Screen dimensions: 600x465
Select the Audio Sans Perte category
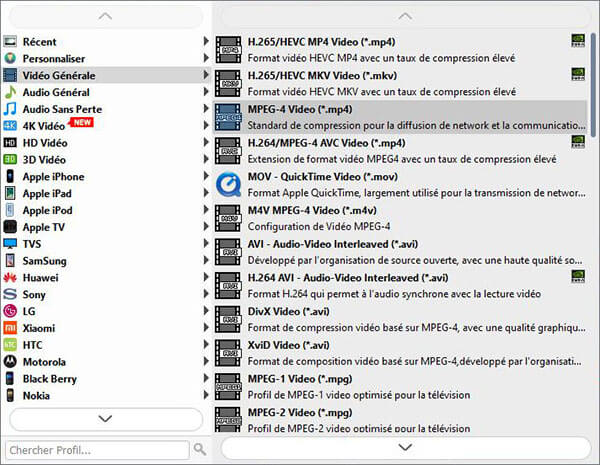tap(106, 109)
